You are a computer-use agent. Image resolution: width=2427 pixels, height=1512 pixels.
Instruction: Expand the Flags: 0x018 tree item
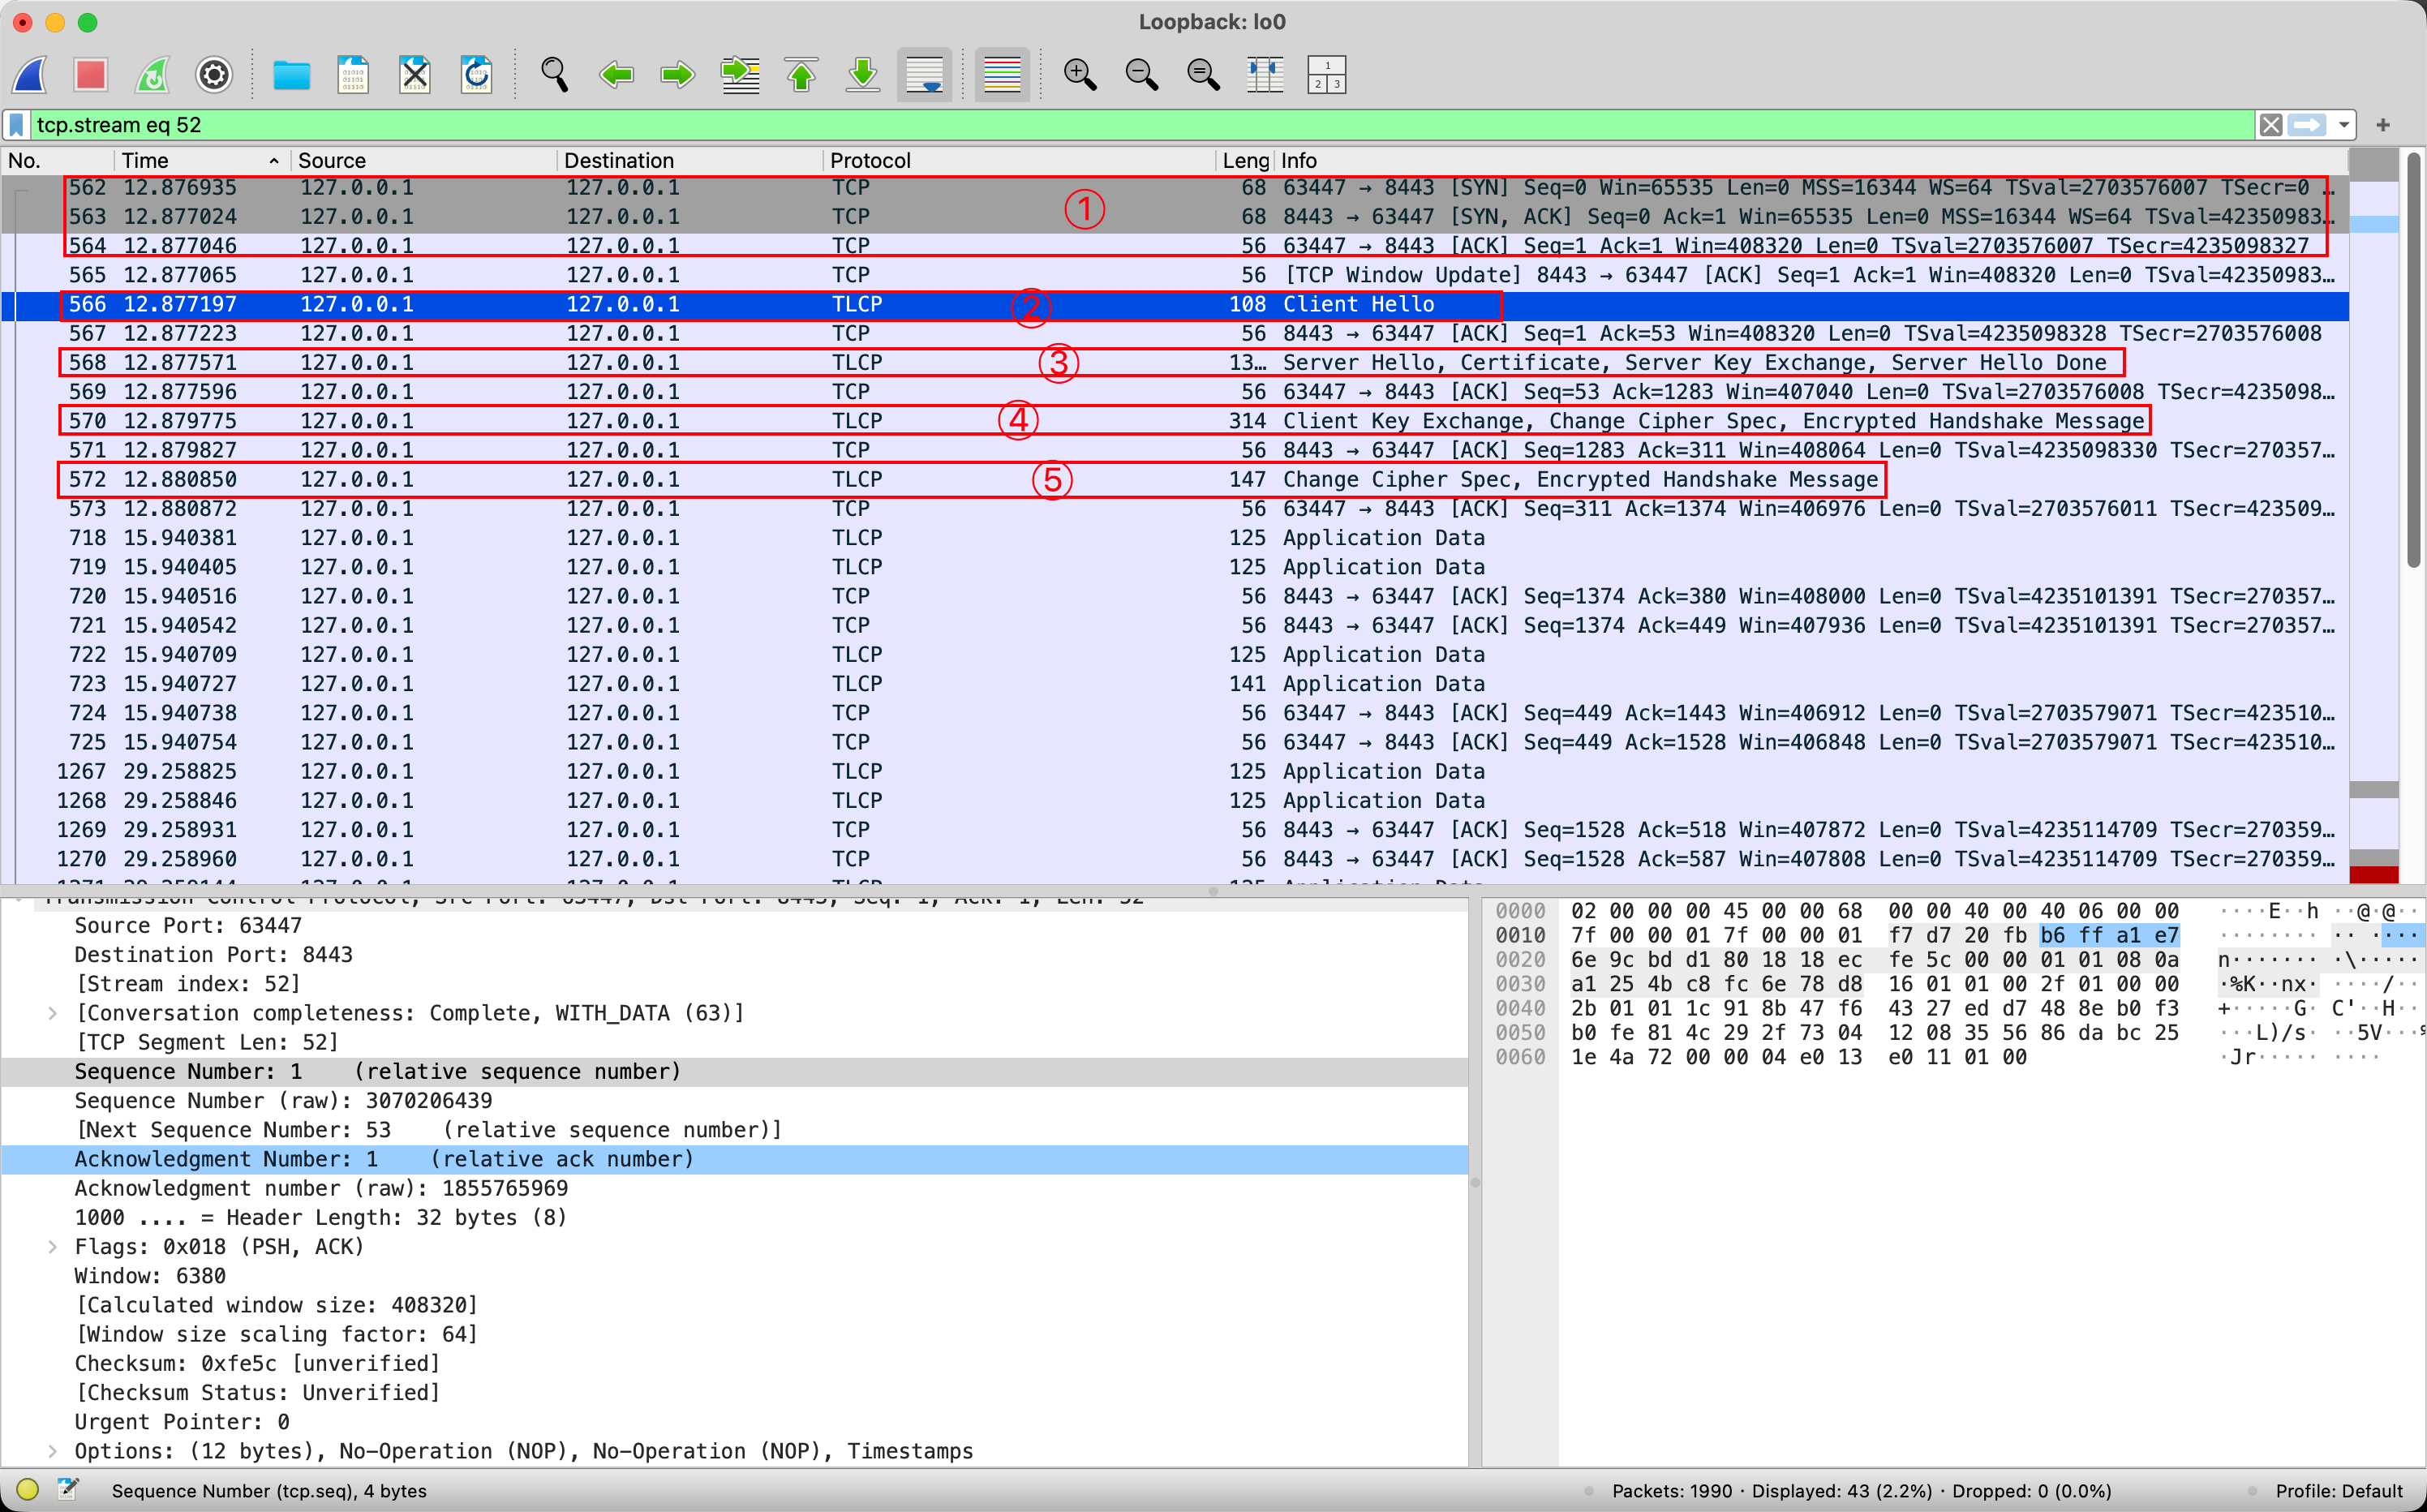53,1247
